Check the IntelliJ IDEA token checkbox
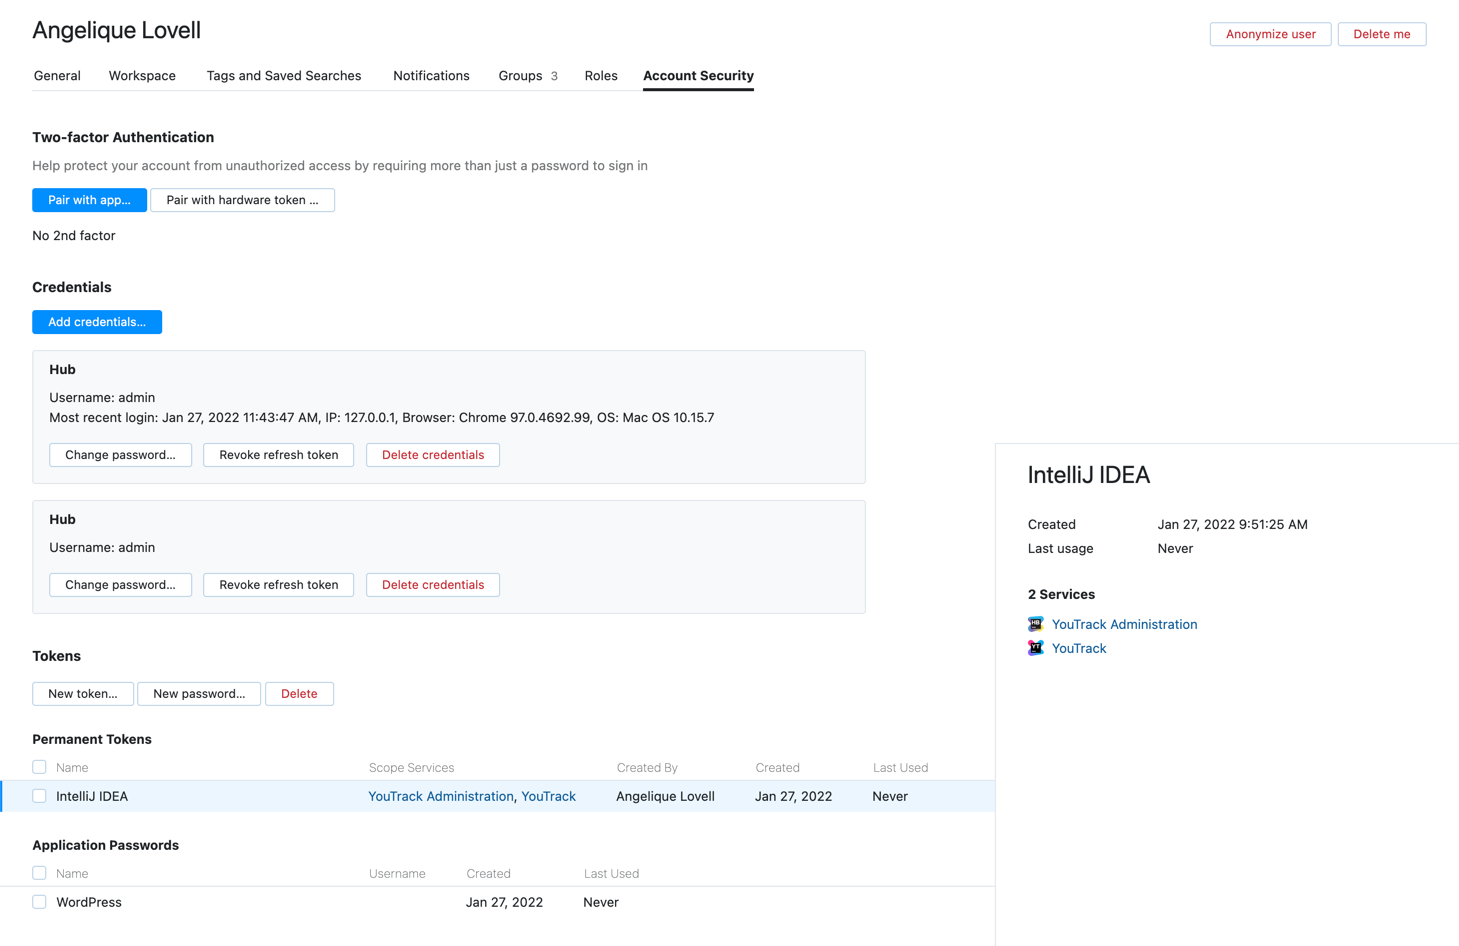Viewport: 1459px width, 946px height. click(x=39, y=796)
